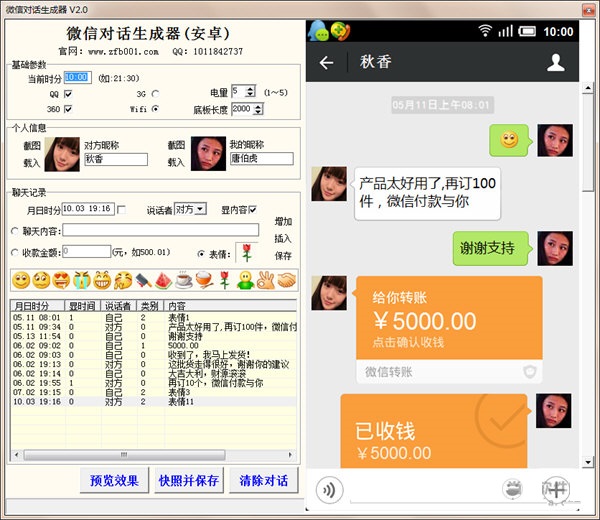Increase the 底板长度 stepper value

point(258,107)
